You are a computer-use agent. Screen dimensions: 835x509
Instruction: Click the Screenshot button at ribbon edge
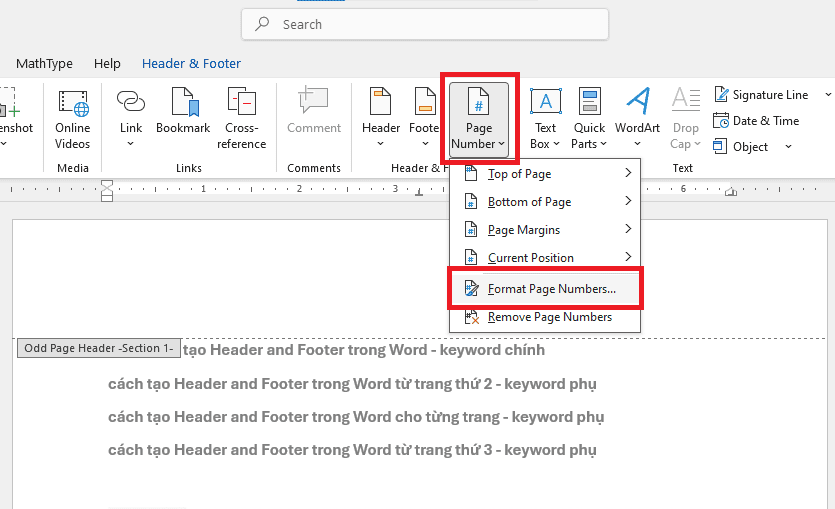(15, 119)
